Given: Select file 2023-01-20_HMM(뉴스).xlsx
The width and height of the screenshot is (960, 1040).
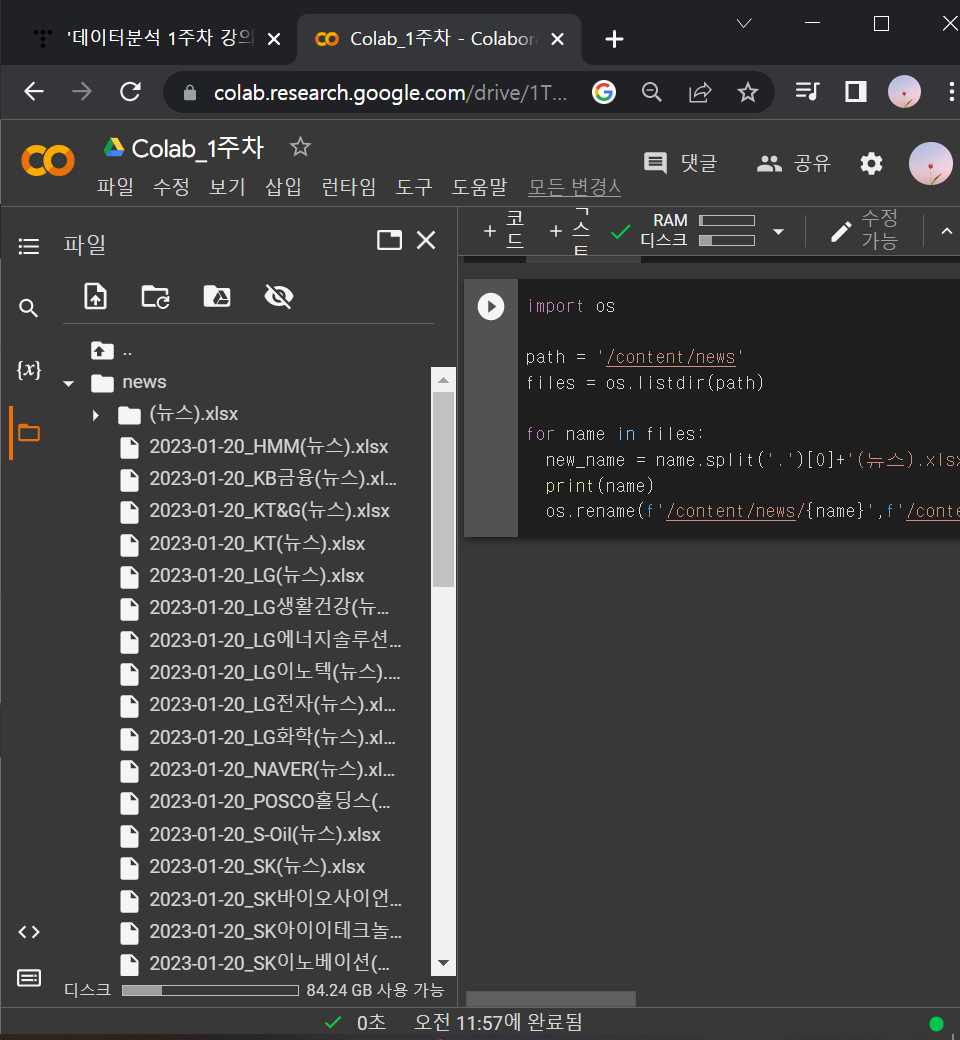Looking at the screenshot, I should 269,446.
